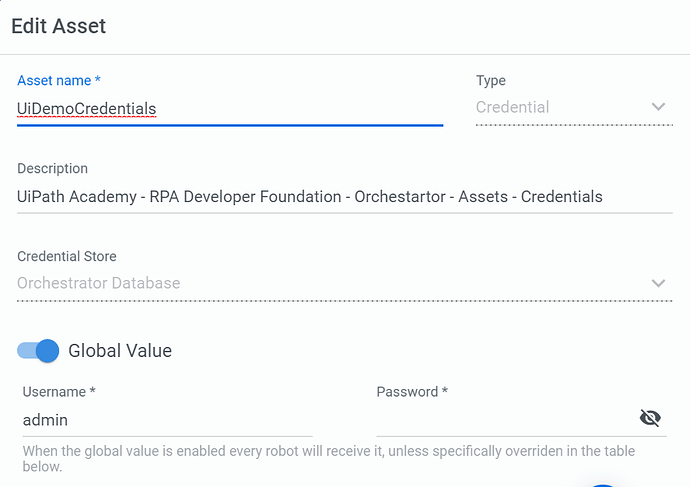Click the Orchestrator Database store value

tap(99, 283)
